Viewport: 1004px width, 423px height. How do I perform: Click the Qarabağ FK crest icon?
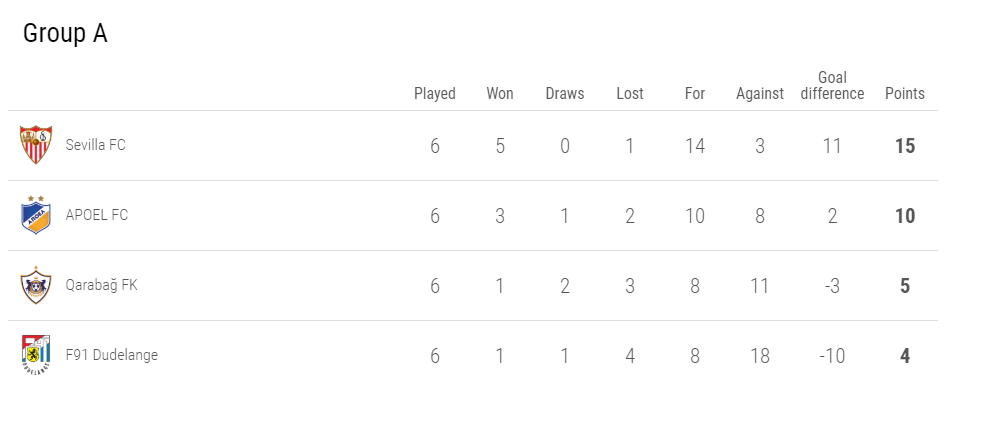click(x=36, y=285)
